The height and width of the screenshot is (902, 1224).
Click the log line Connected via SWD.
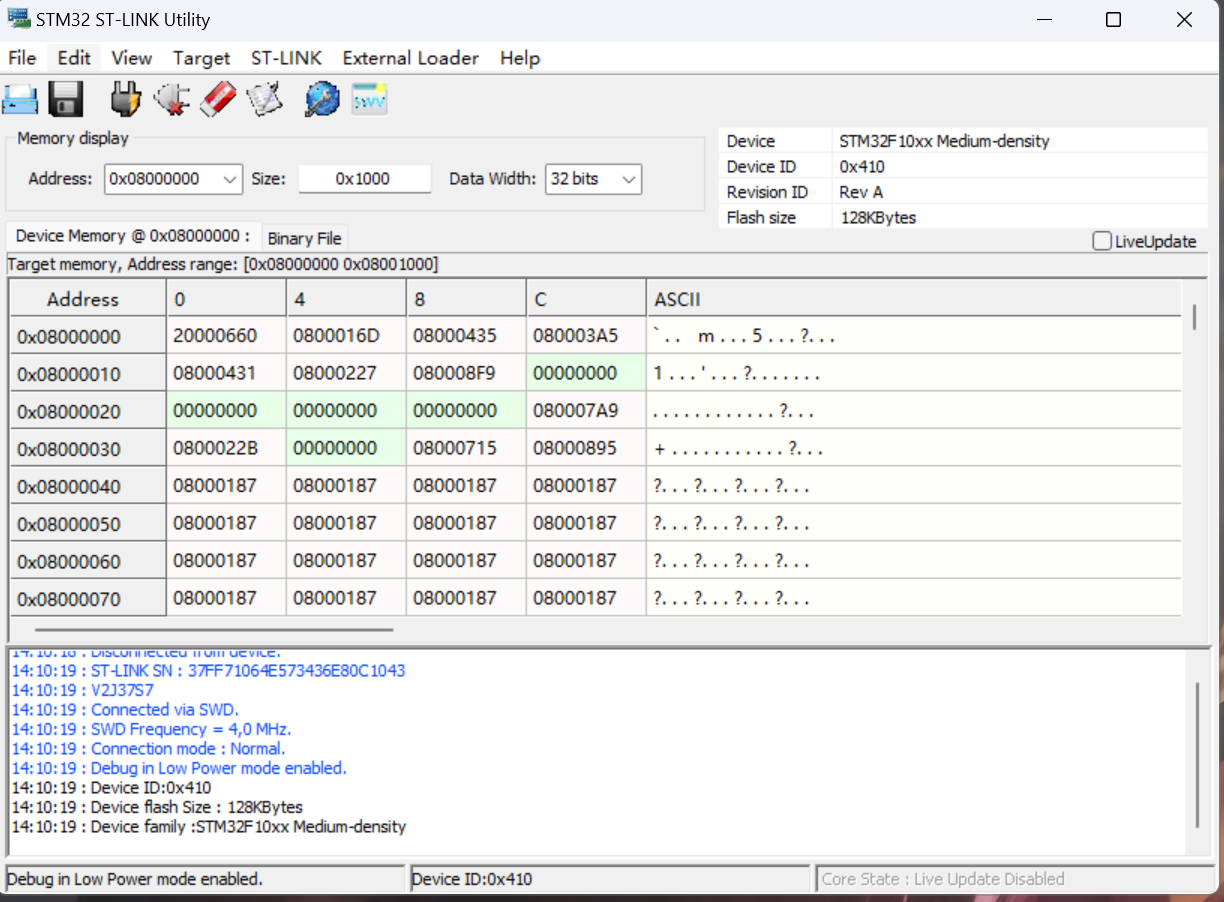click(x=125, y=710)
